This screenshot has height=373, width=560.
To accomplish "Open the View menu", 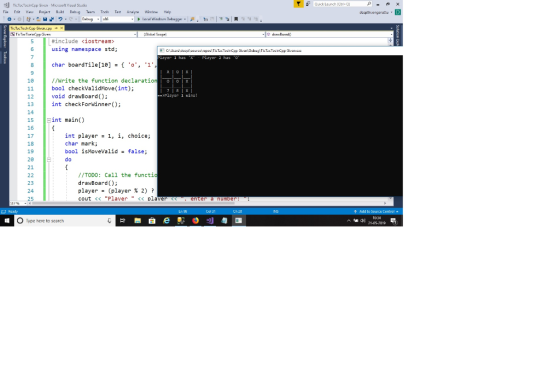I will tap(30, 12).
